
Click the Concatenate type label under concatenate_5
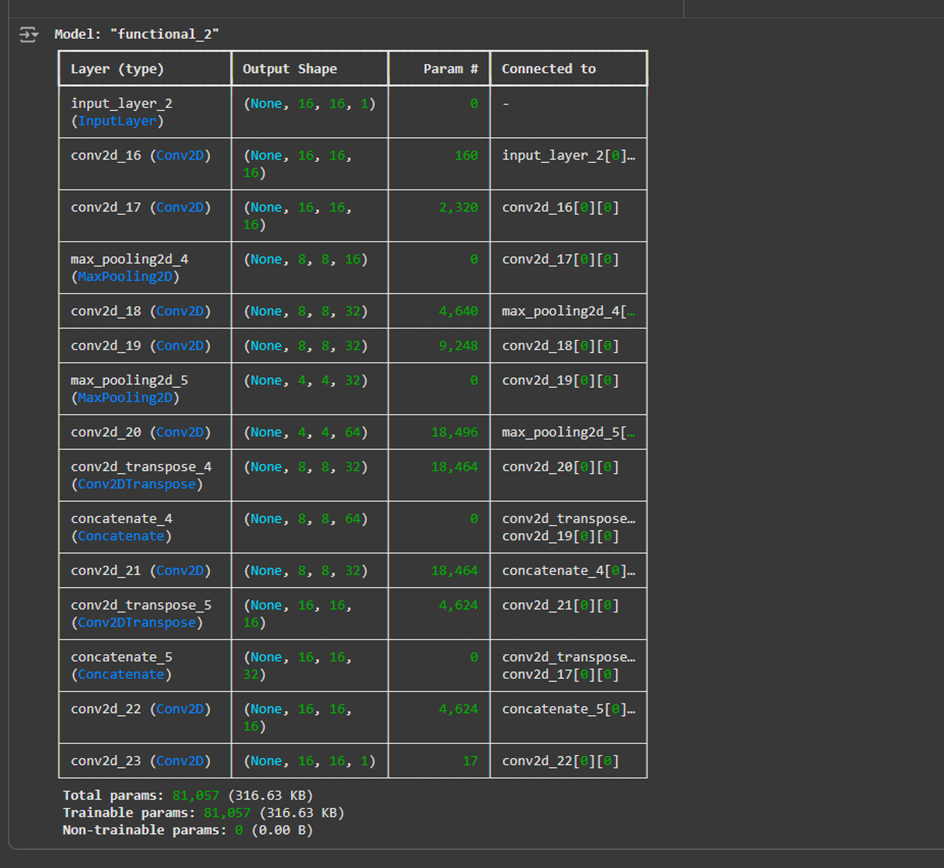120,674
